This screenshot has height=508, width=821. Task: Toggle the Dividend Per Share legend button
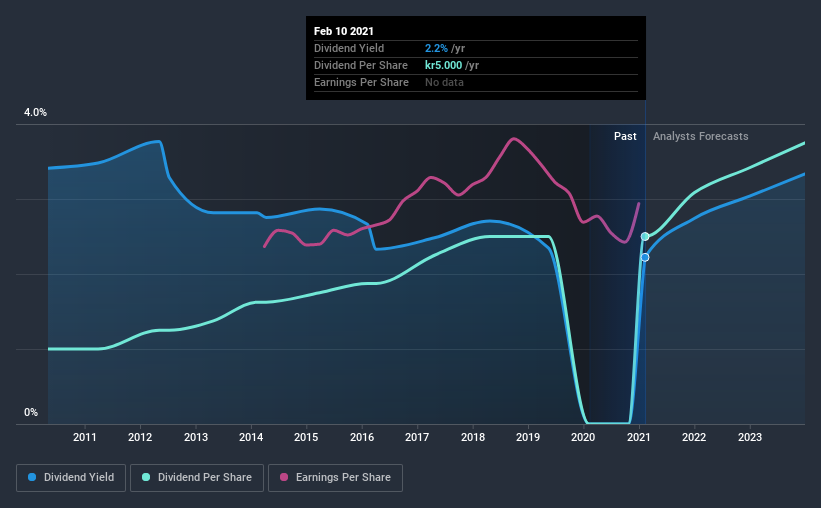tap(197, 478)
